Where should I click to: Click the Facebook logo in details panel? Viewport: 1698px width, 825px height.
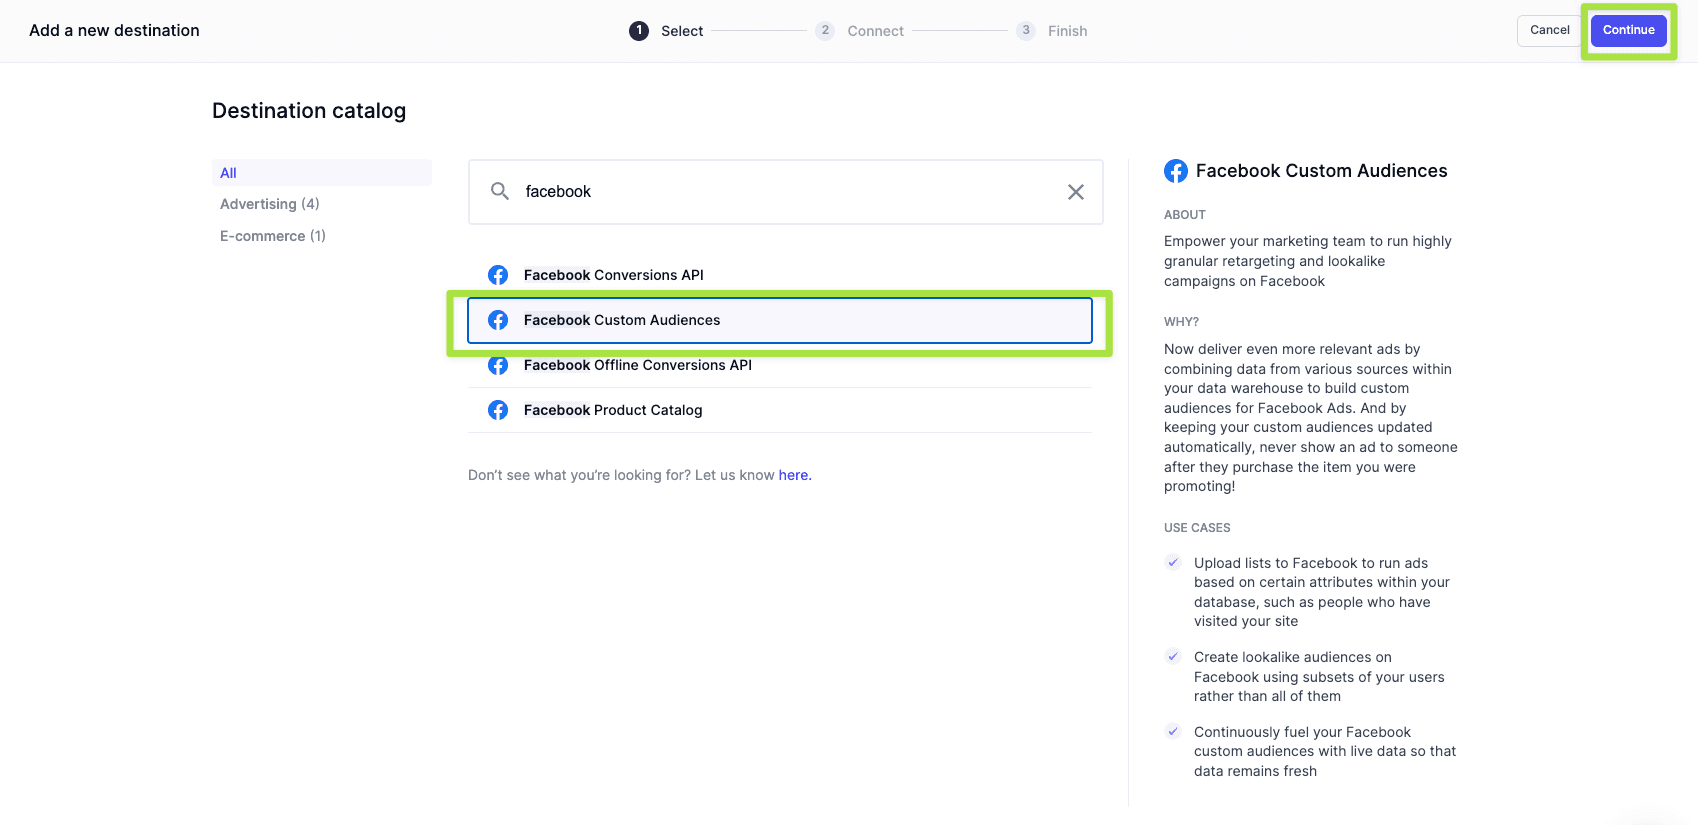click(1176, 171)
